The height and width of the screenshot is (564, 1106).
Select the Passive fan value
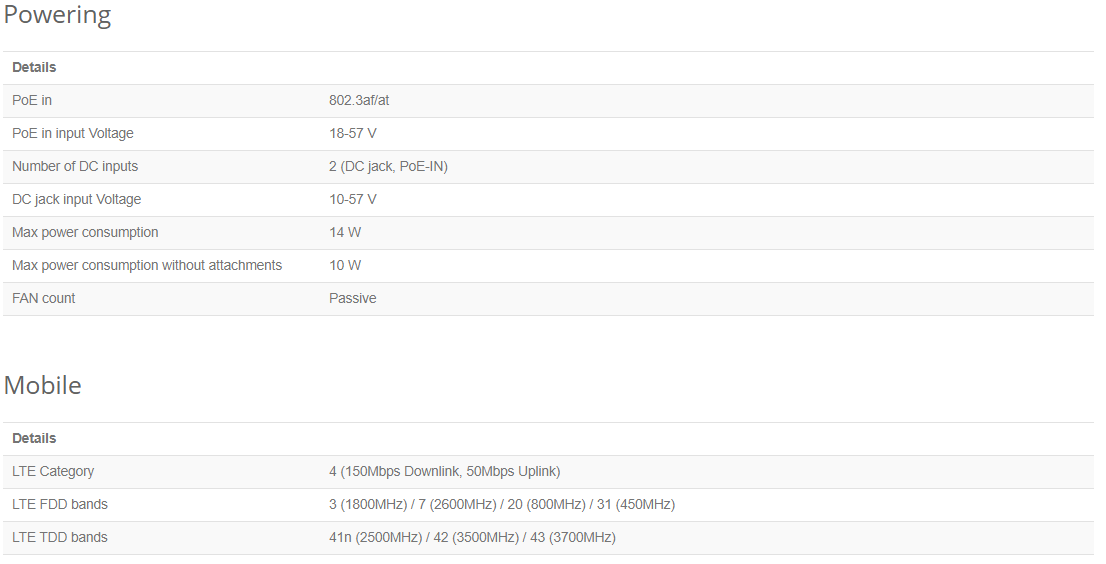pyautogui.click(x=353, y=298)
